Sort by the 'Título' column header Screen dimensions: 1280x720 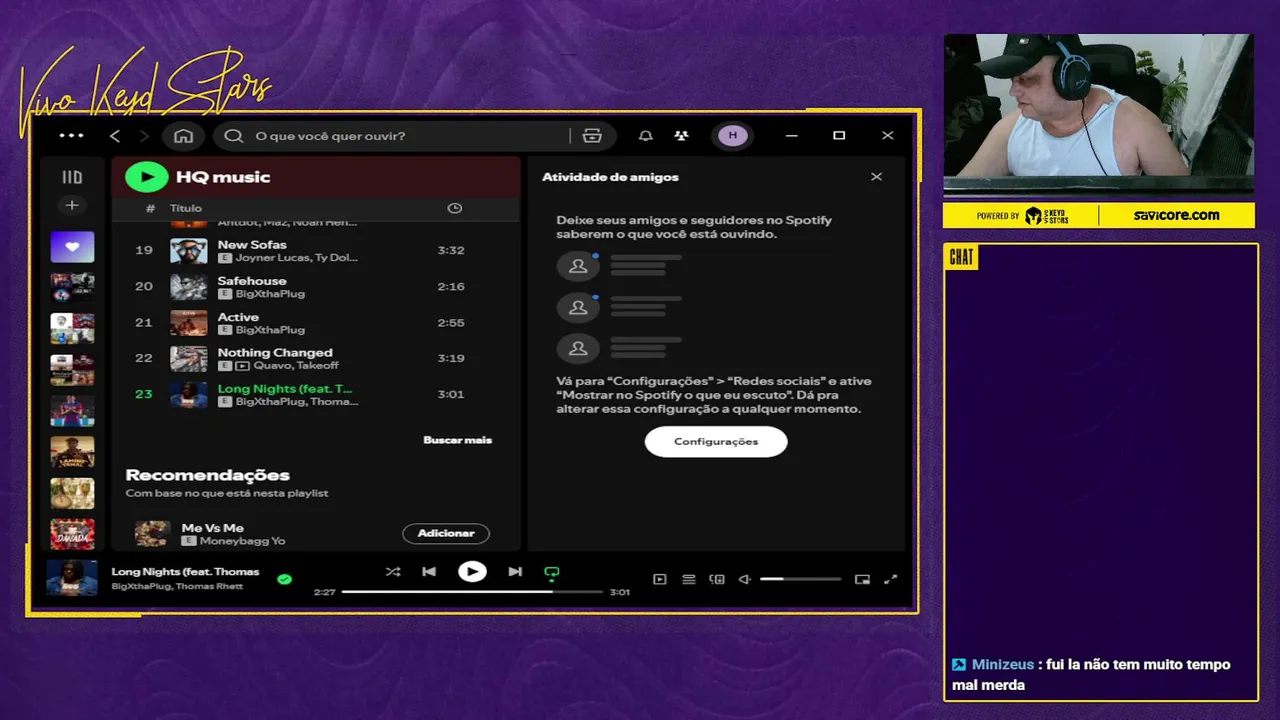pyautogui.click(x=186, y=208)
